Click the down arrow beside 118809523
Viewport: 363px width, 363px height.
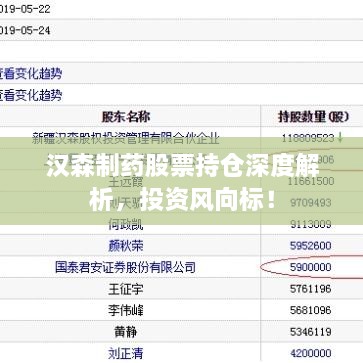[x=340, y=138]
